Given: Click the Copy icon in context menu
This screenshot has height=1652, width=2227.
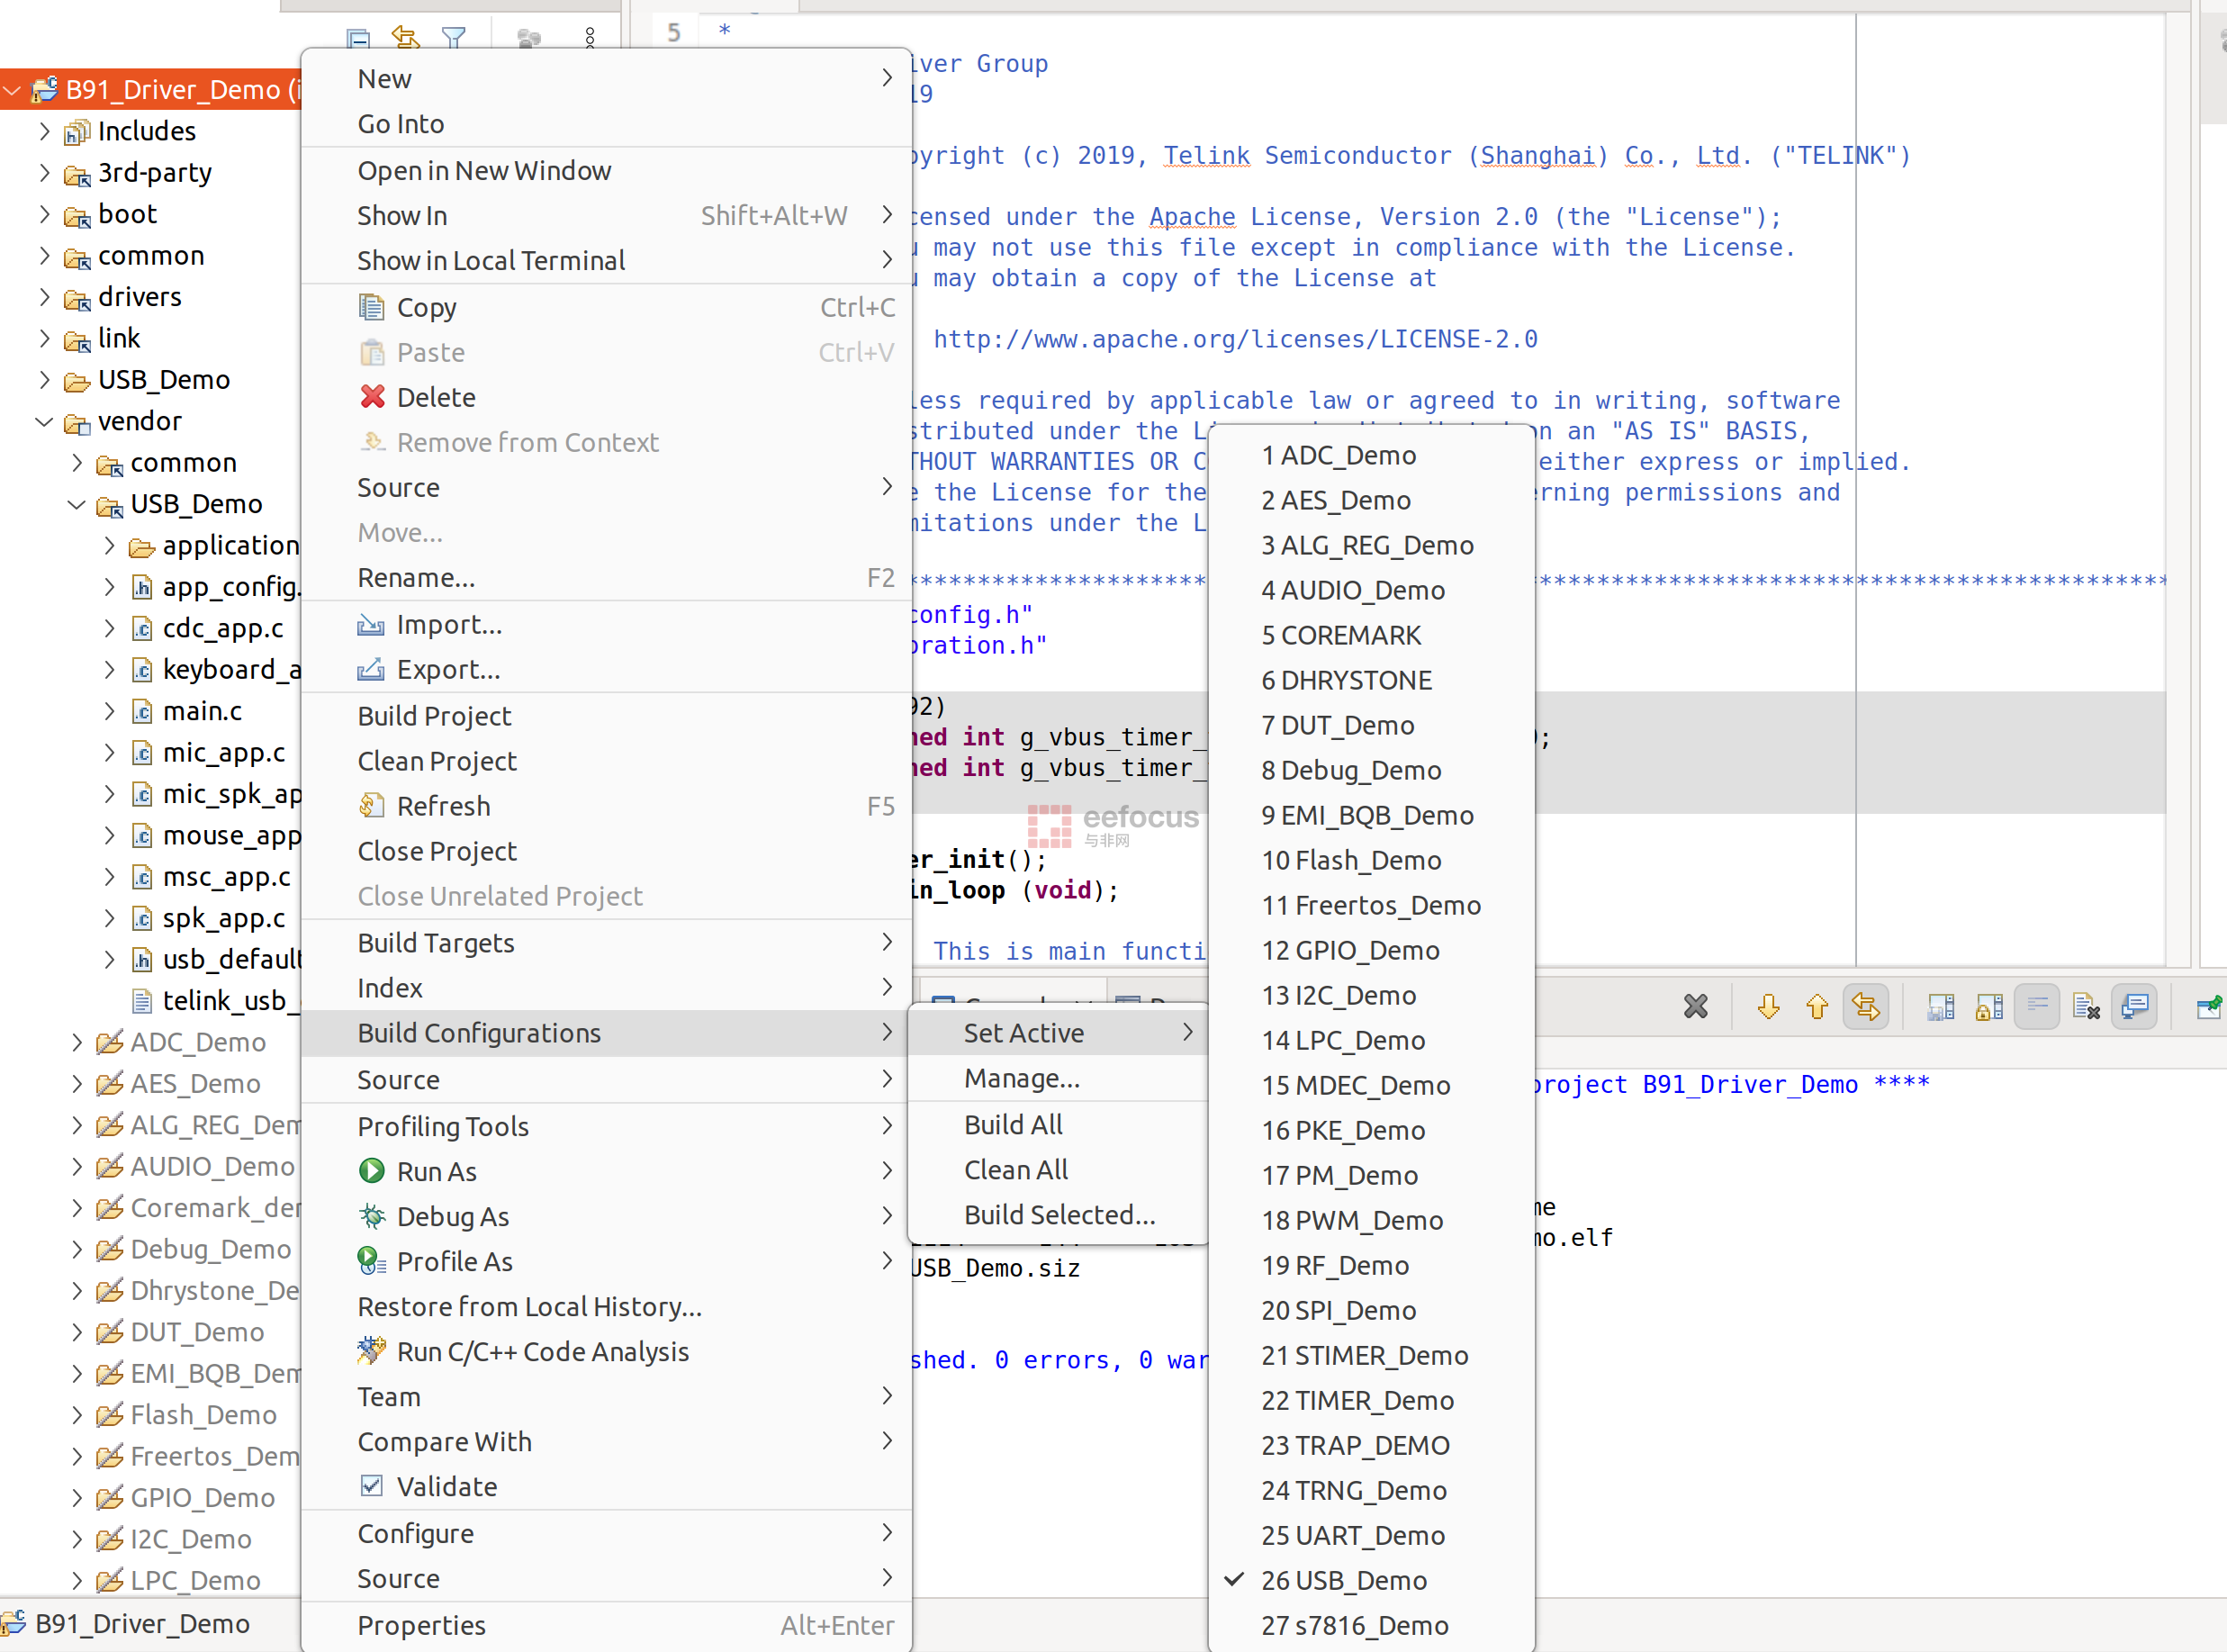Looking at the screenshot, I should [x=369, y=309].
